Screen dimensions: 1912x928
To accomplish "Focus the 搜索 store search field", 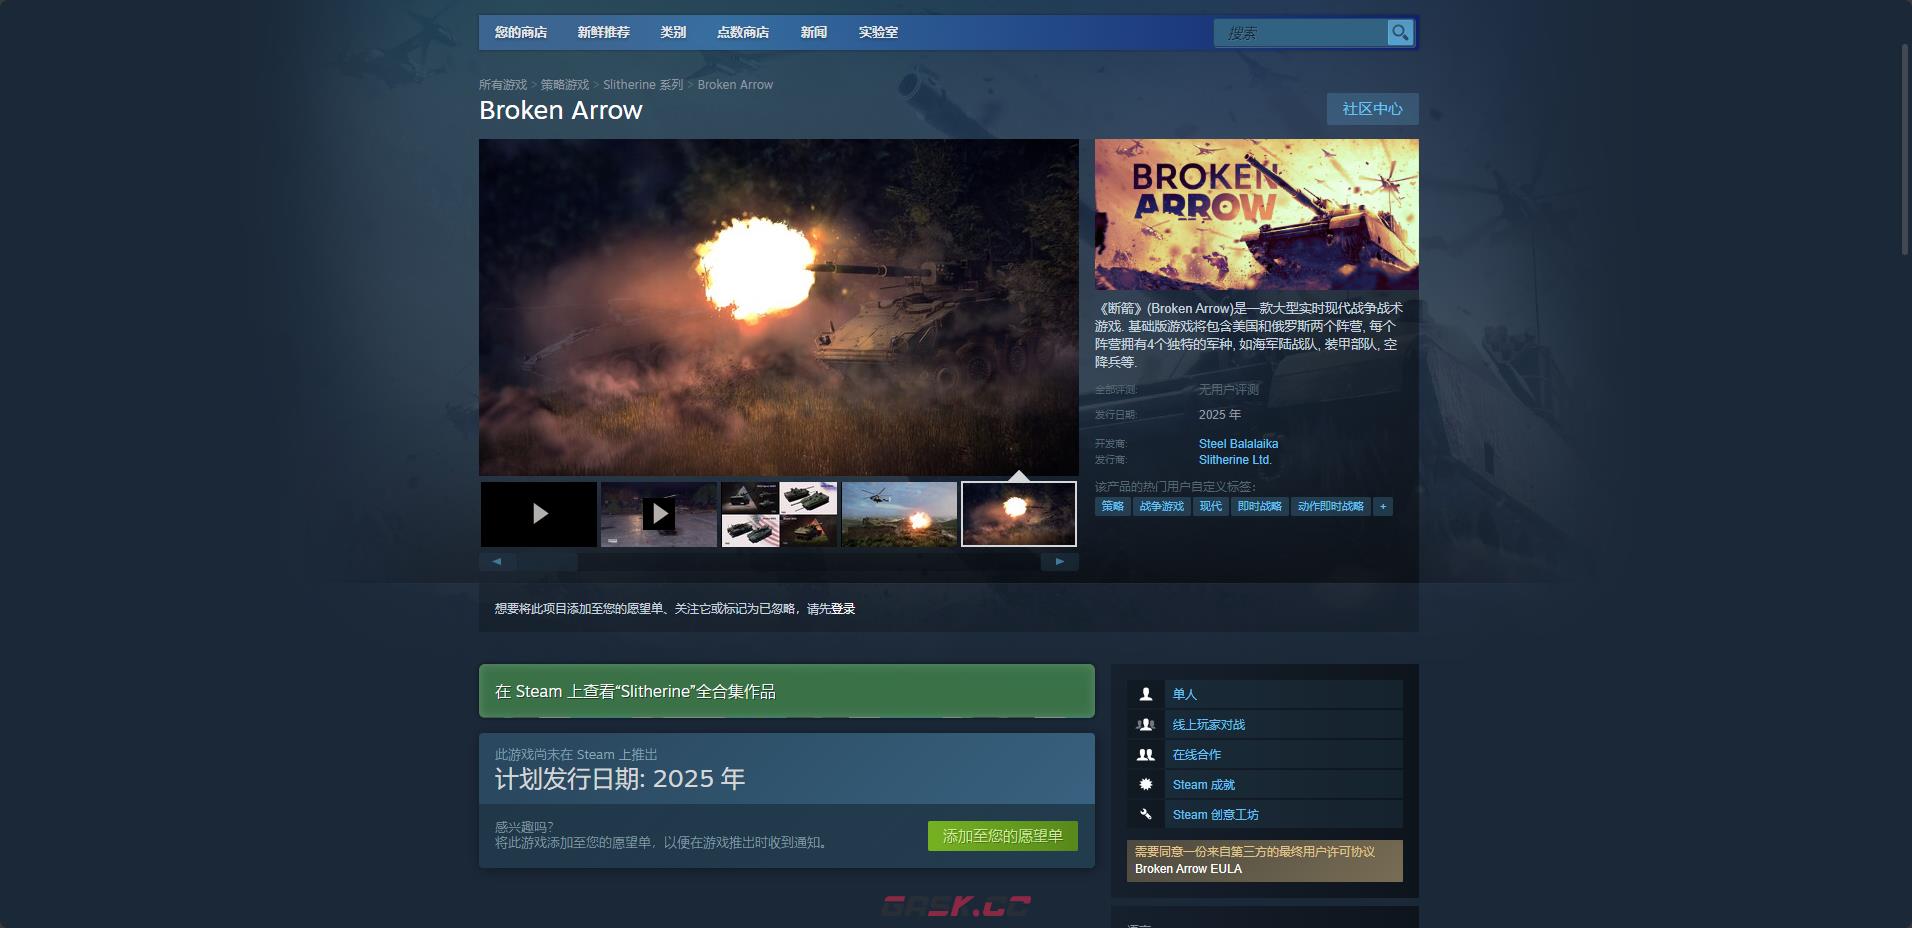I will 1301,33.
